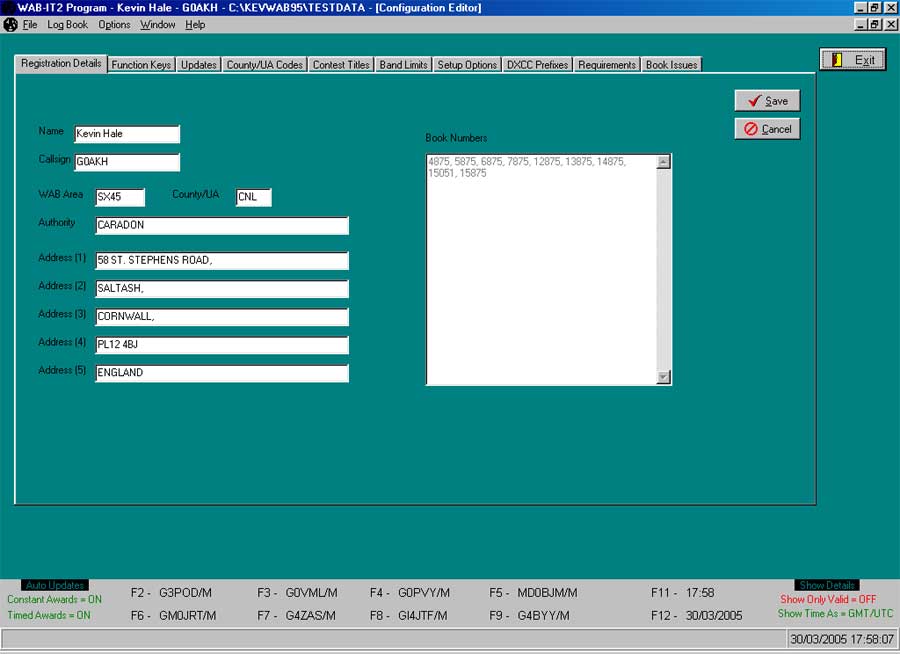Click the down arrow on Book Numbers scrollbar
The image size is (900, 654).
(662, 376)
